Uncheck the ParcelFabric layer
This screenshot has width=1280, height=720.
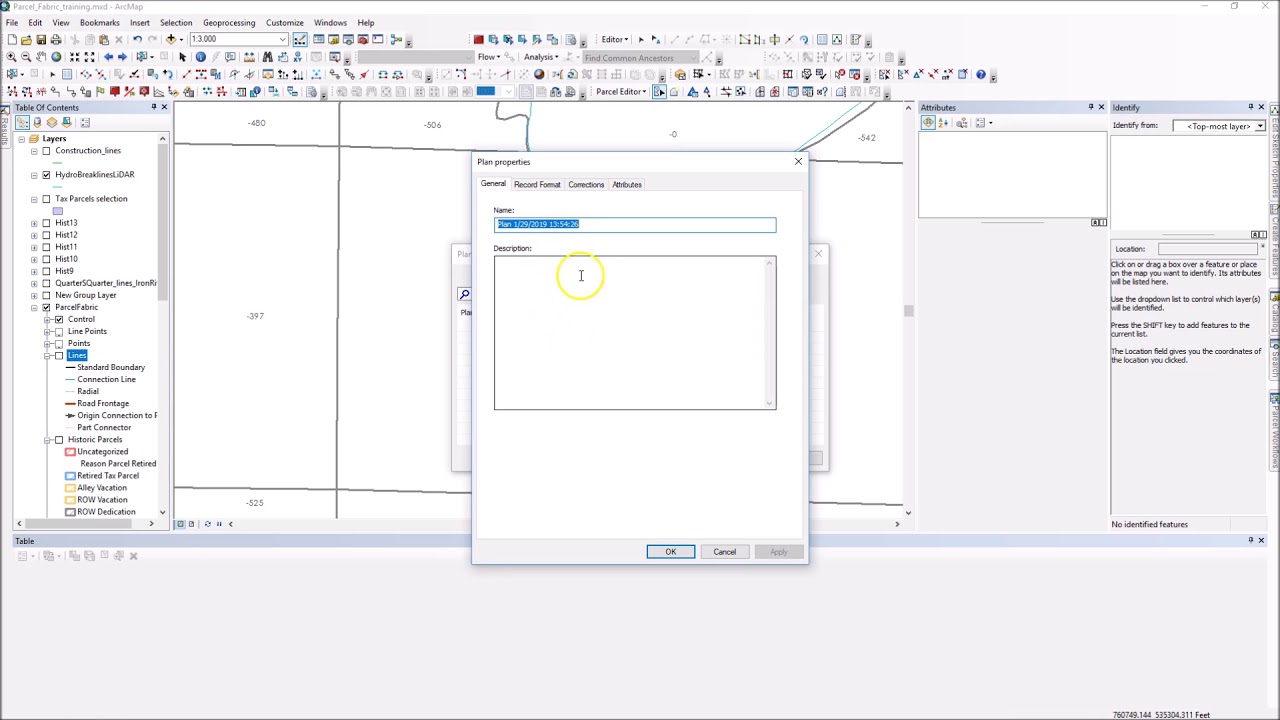46,306
